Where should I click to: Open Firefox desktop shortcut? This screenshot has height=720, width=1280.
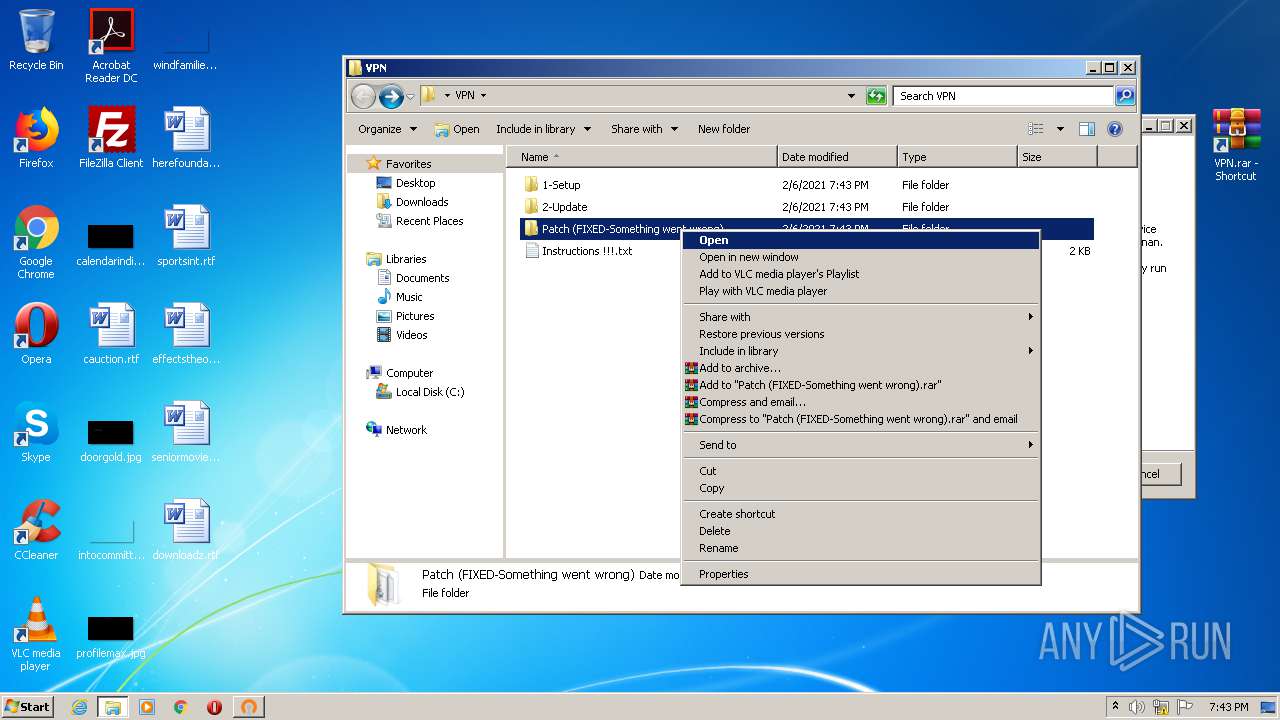pyautogui.click(x=36, y=138)
